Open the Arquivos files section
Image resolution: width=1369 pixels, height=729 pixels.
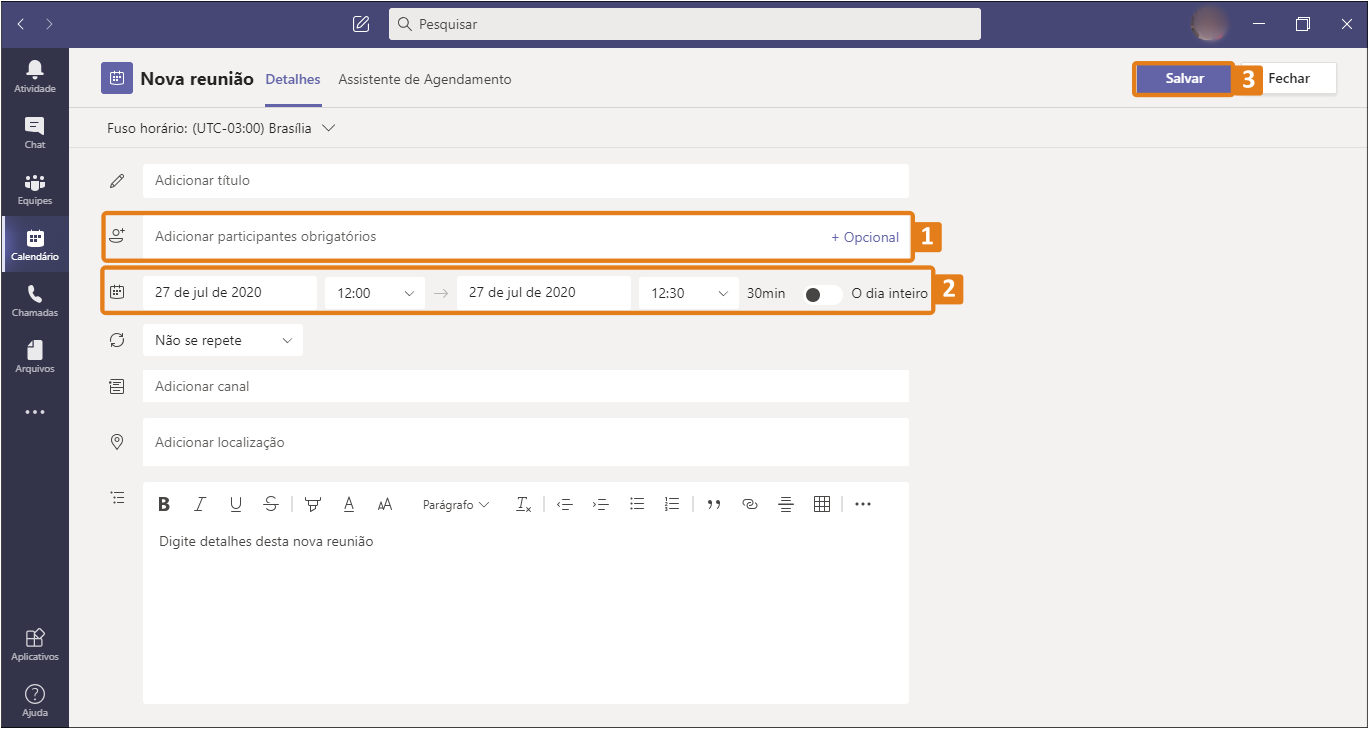click(35, 356)
